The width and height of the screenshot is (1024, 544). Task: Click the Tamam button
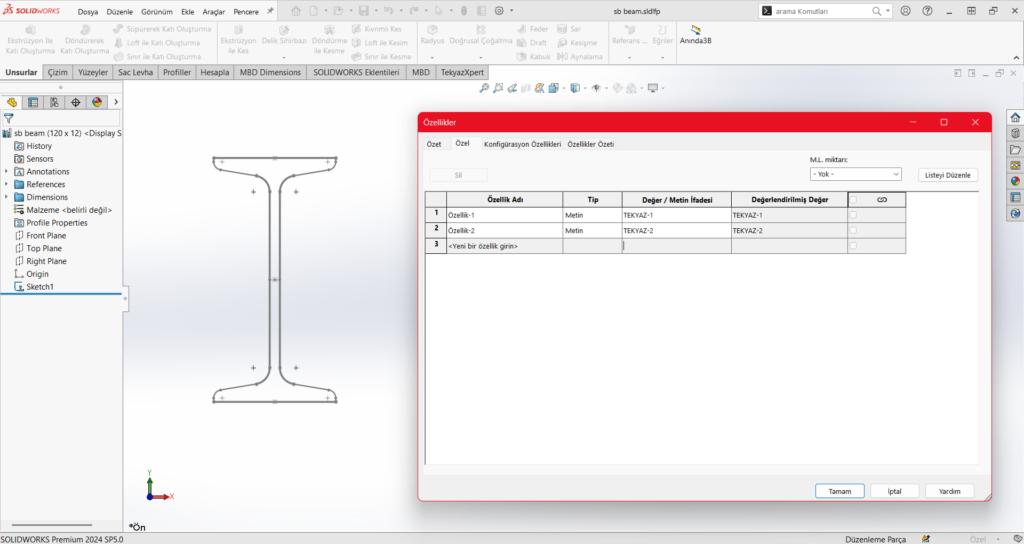click(x=840, y=491)
